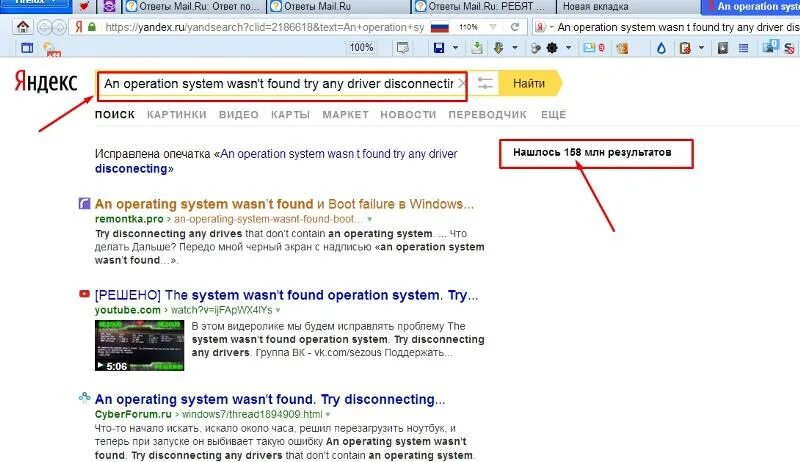Click the mail counter icon showing 0
The image size is (800, 462).
[594, 48]
